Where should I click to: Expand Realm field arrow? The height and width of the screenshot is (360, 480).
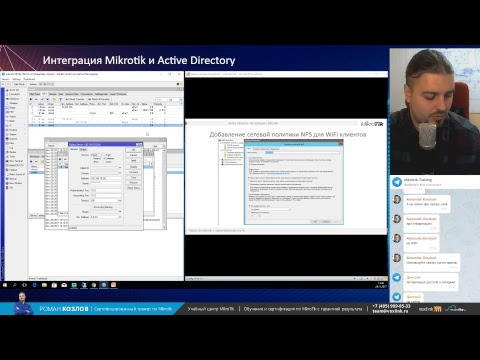click(x=120, y=211)
